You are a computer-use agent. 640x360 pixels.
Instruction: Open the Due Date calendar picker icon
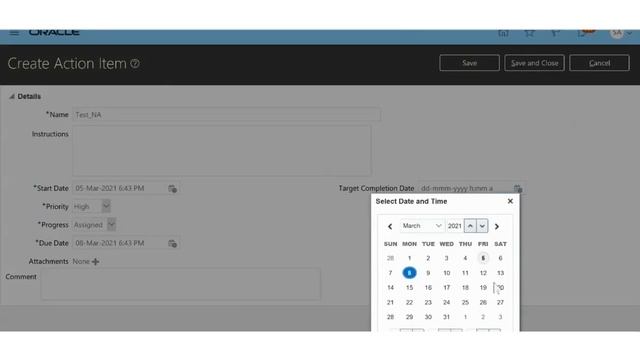click(x=172, y=244)
